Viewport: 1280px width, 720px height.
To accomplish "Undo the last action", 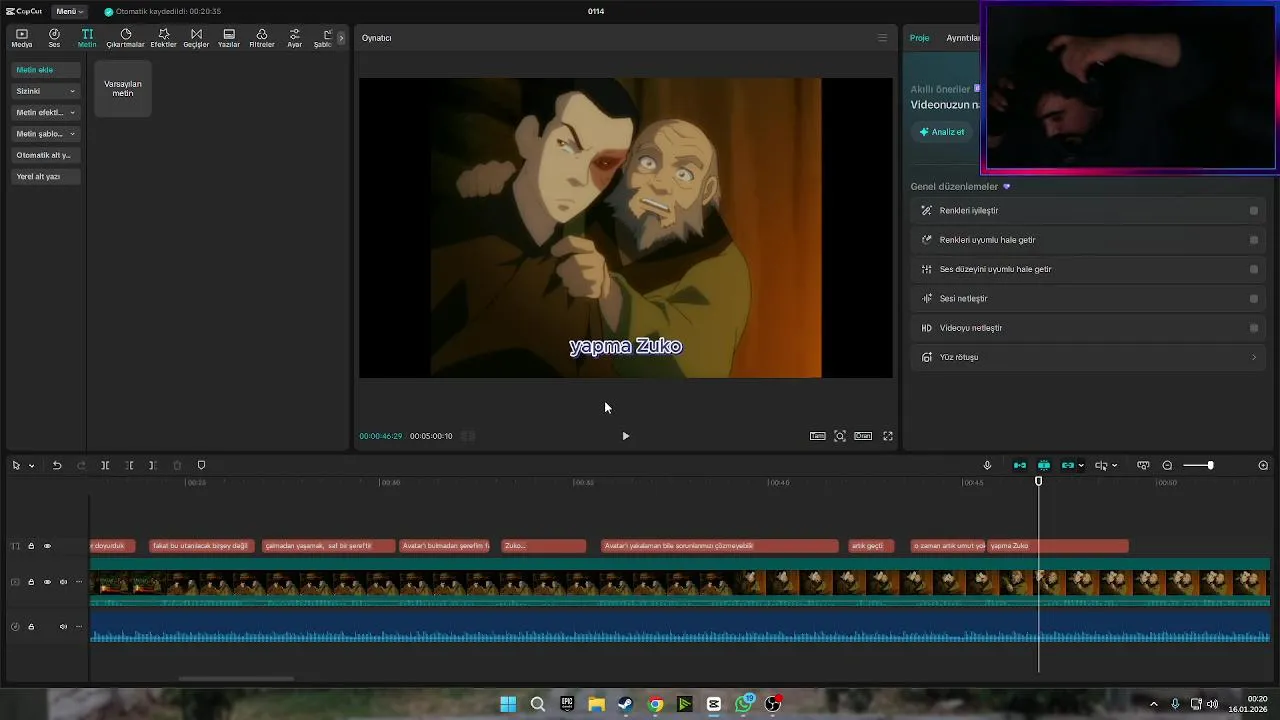I will coord(57,465).
